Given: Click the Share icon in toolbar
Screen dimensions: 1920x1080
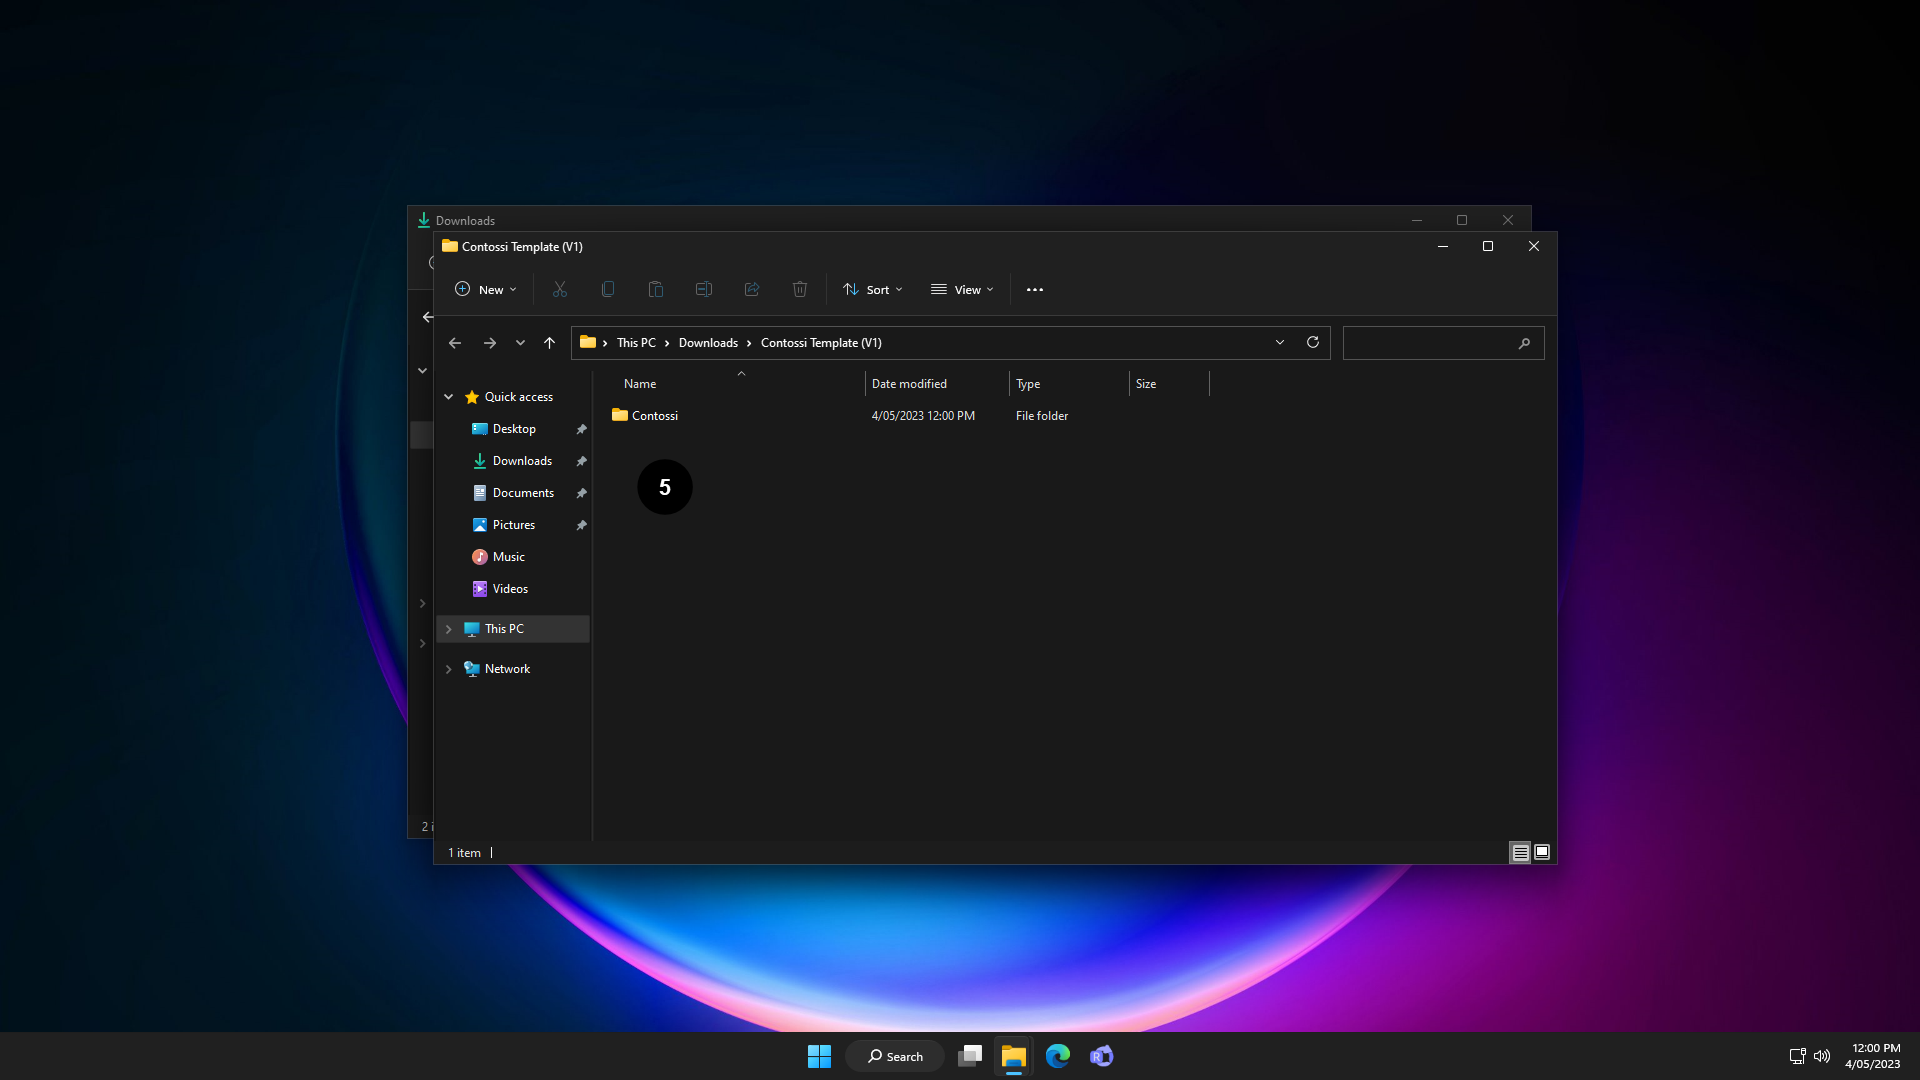Looking at the screenshot, I should [752, 289].
